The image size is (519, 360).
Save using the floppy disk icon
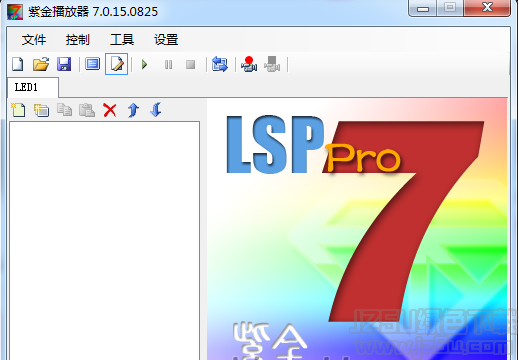[64, 64]
